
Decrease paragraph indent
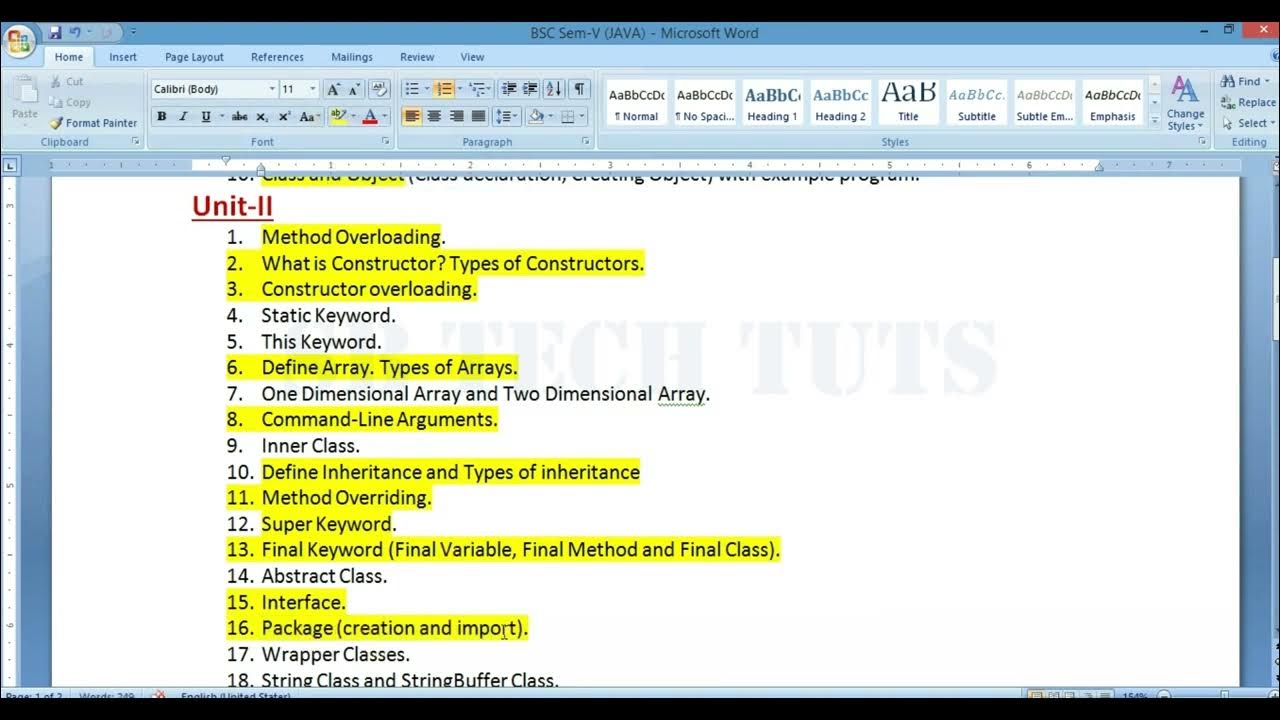(x=509, y=89)
